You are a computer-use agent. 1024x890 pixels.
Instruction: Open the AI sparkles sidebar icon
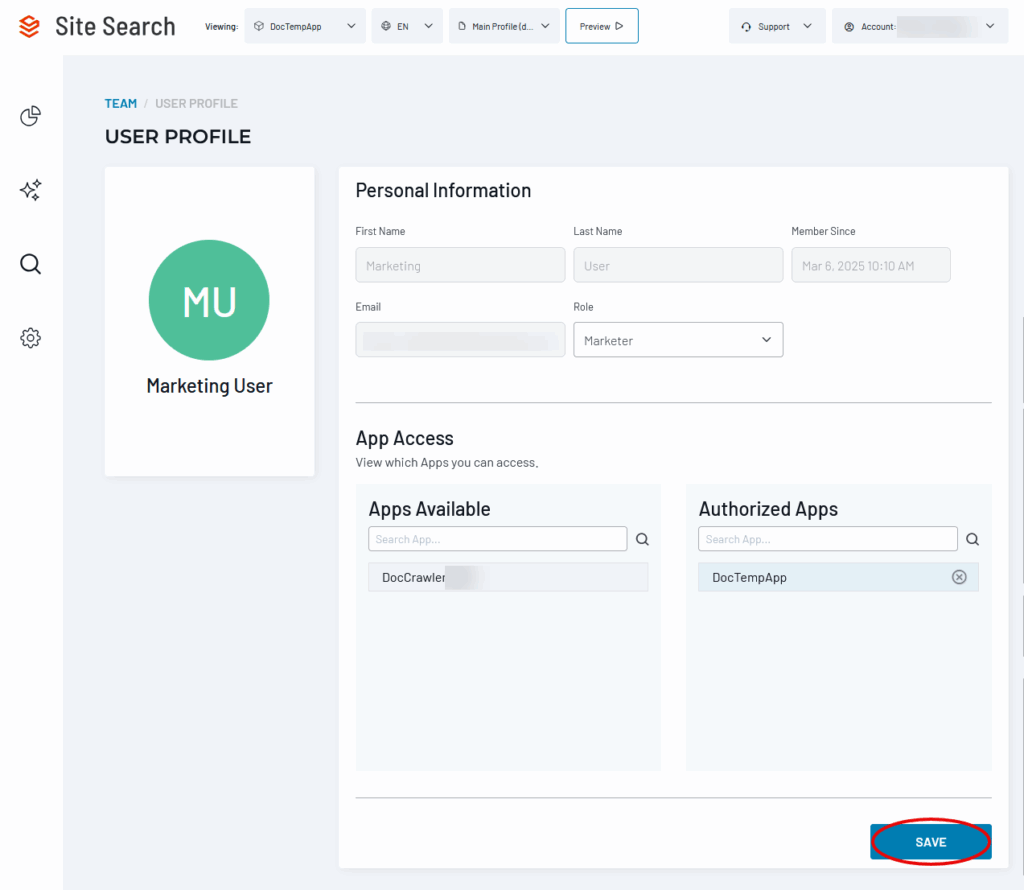[x=31, y=191]
